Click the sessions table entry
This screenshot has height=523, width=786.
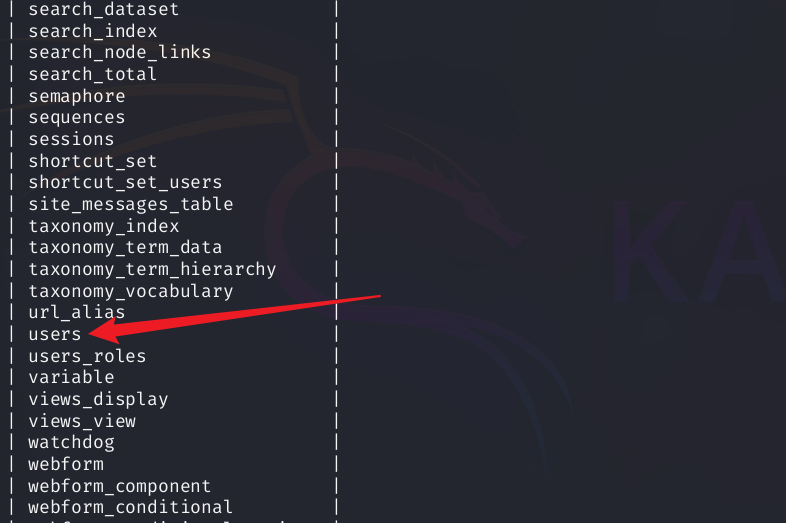pyautogui.click(x=71, y=139)
